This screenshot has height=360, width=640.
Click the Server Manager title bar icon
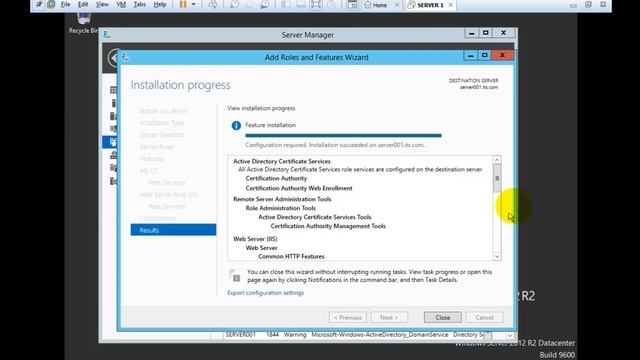tap(107, 35)
